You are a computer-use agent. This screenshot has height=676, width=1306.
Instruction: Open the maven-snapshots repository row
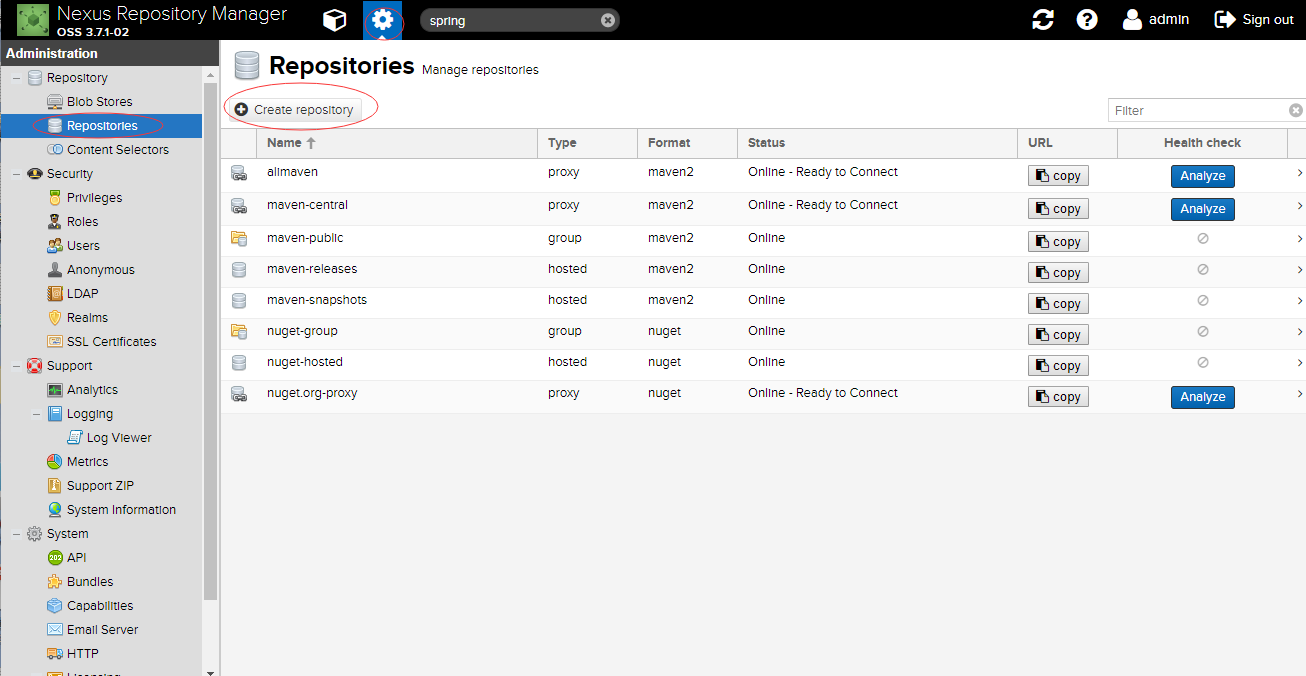tap(763, 303)
